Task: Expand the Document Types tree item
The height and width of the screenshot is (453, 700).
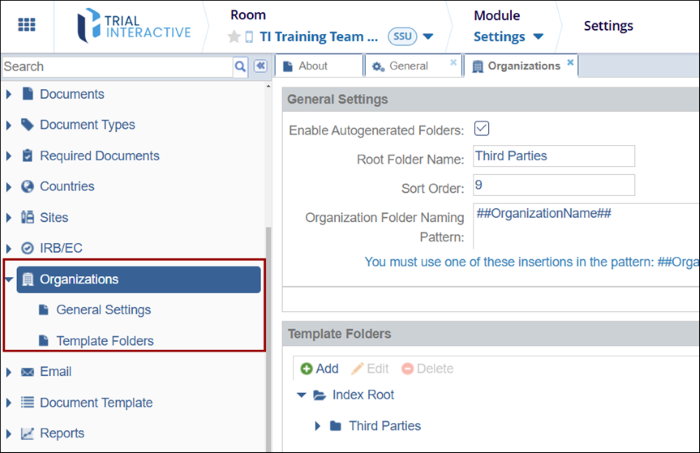Action: pos(10,125)
